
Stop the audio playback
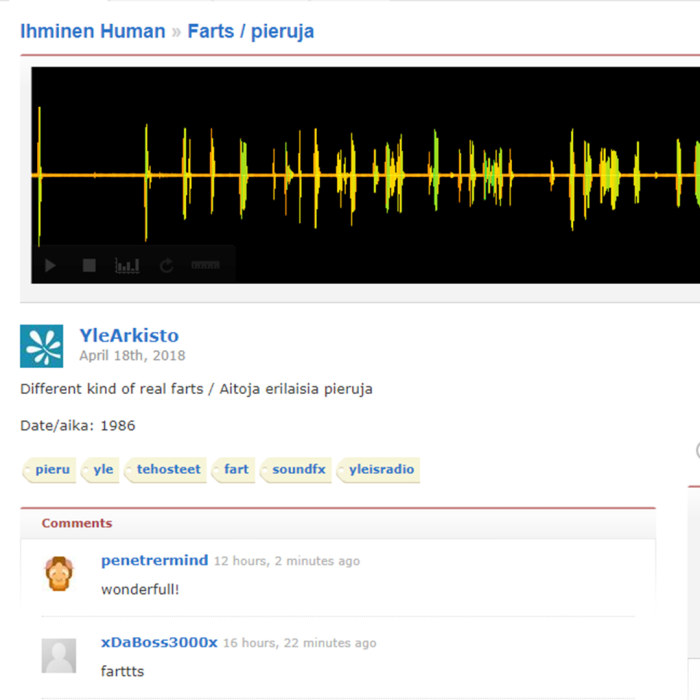[89, 266]
